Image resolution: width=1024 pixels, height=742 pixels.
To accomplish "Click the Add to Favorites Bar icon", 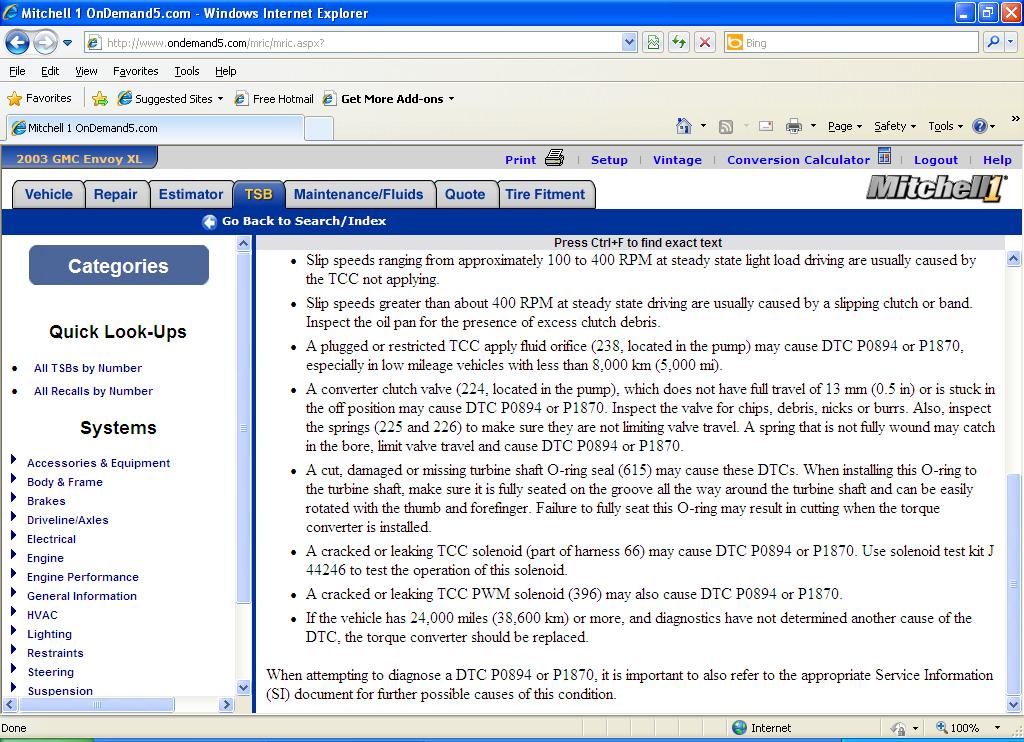I will point(100,99).
